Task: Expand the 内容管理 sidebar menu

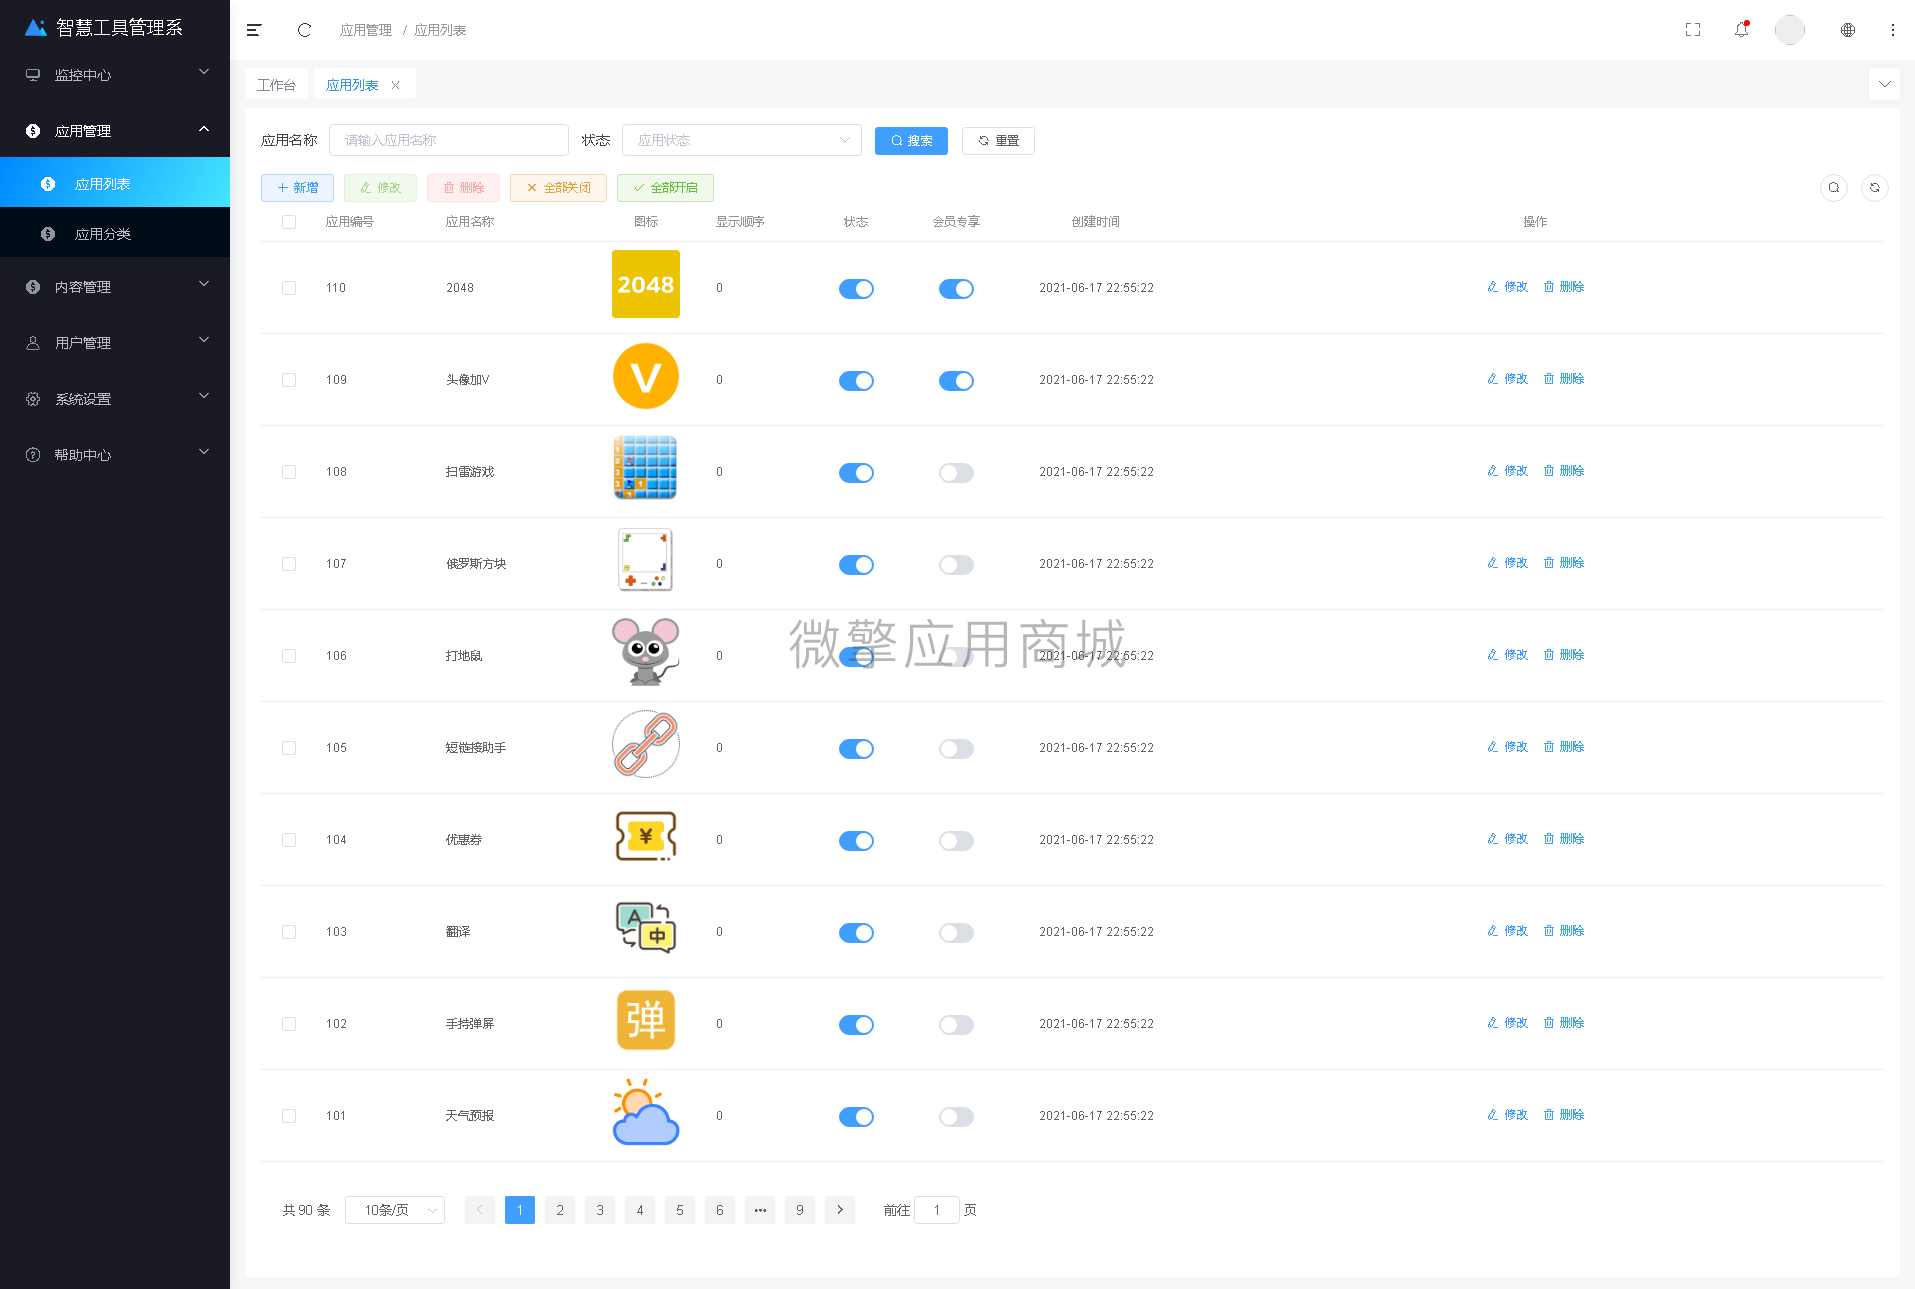Action: 115,287
